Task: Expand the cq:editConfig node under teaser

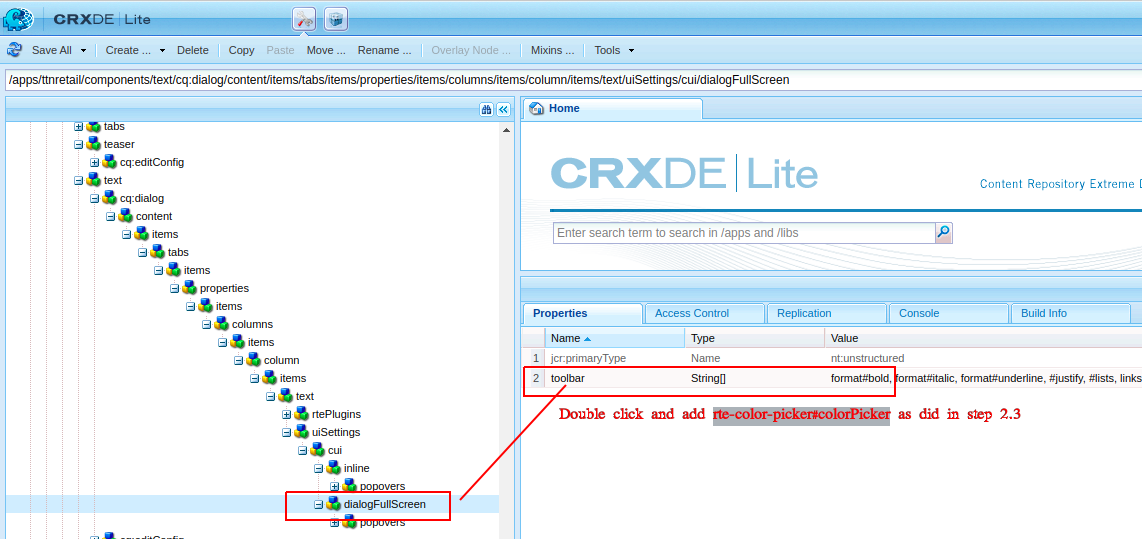Action: click(95, 162)
